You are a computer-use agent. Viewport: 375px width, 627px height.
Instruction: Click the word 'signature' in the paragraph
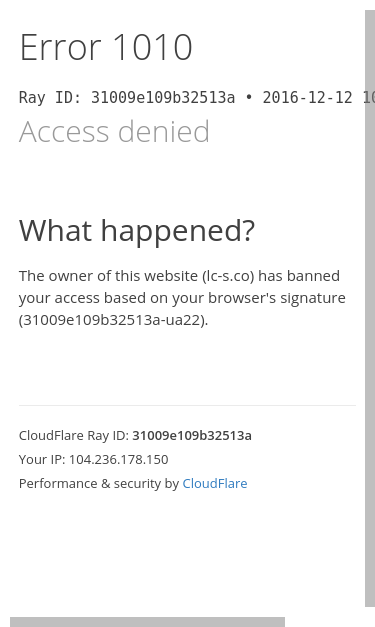click(313, 298)
